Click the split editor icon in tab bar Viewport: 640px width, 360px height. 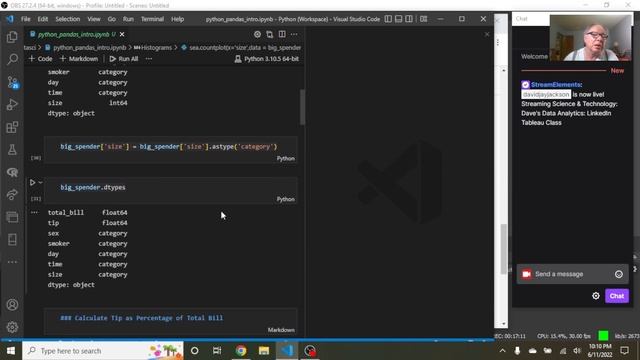click(282, 34)
